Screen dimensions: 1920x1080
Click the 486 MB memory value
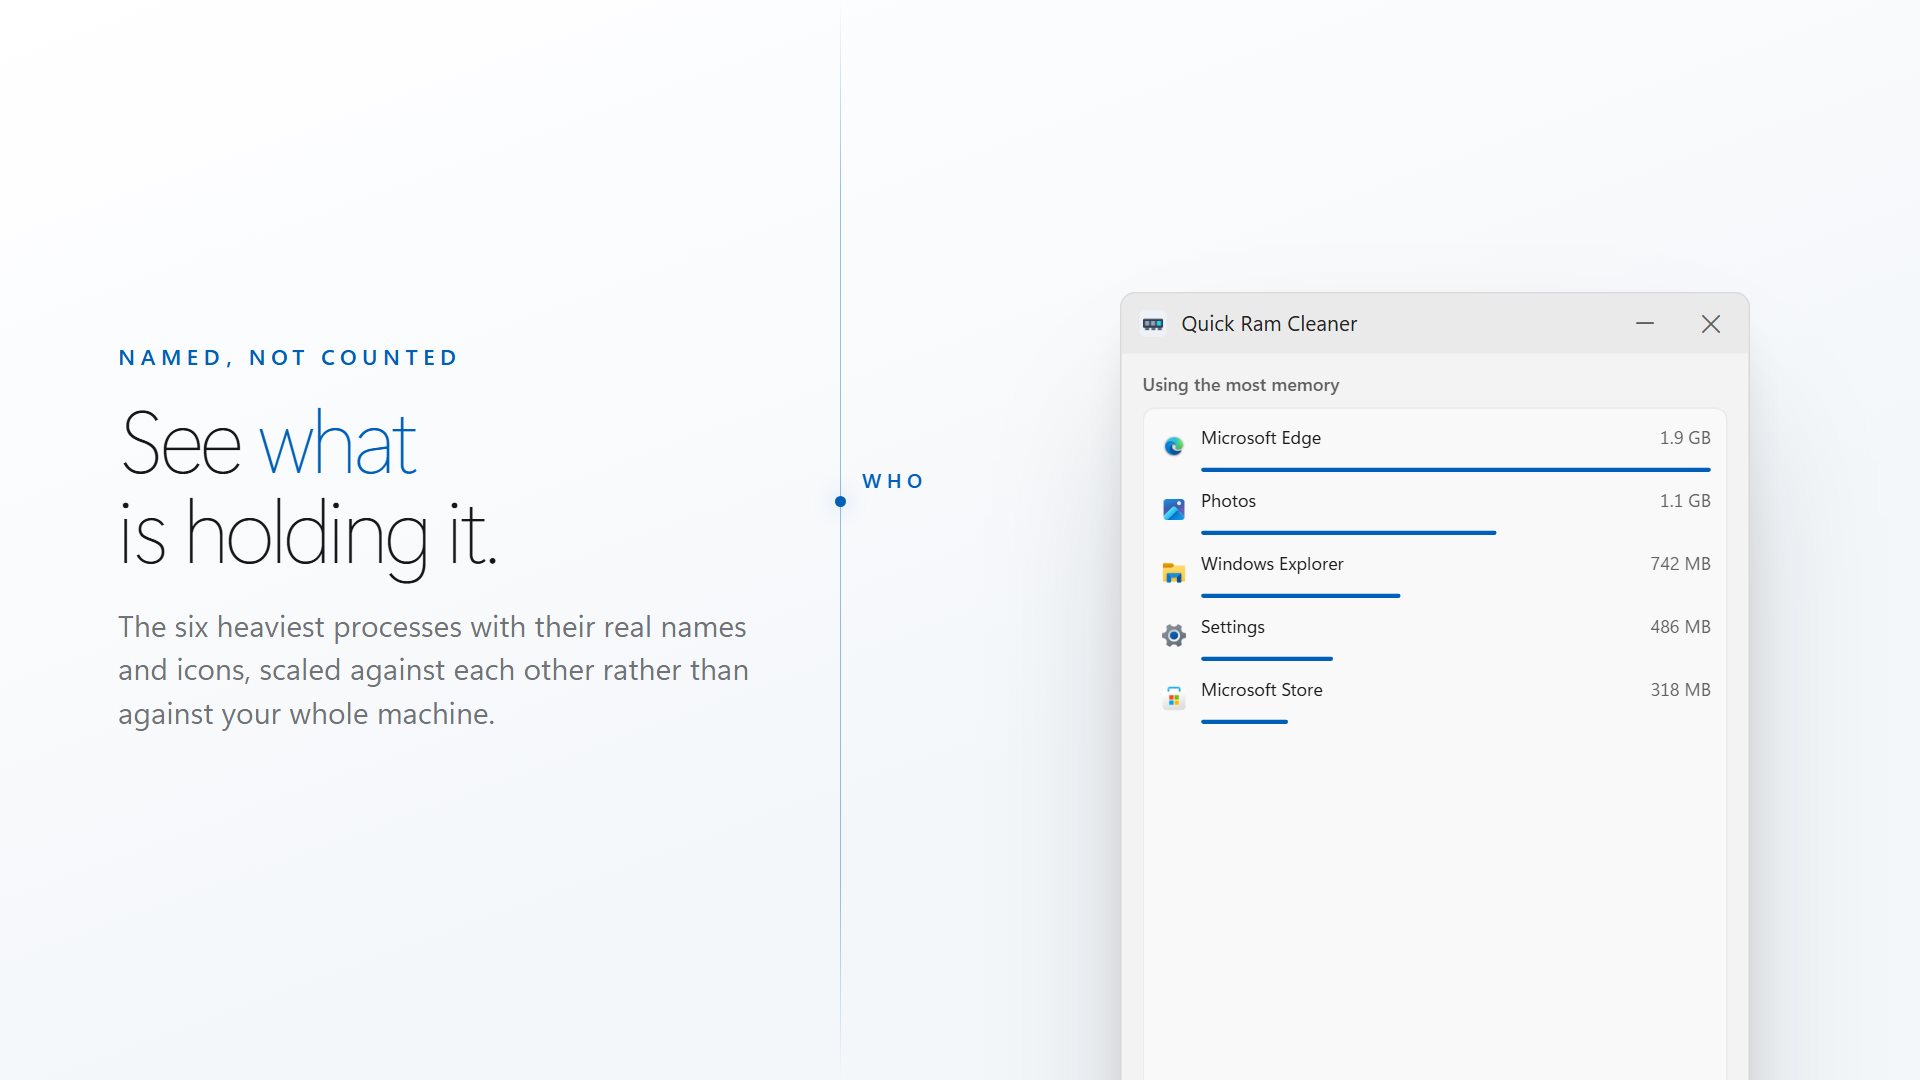[1680, 627]
